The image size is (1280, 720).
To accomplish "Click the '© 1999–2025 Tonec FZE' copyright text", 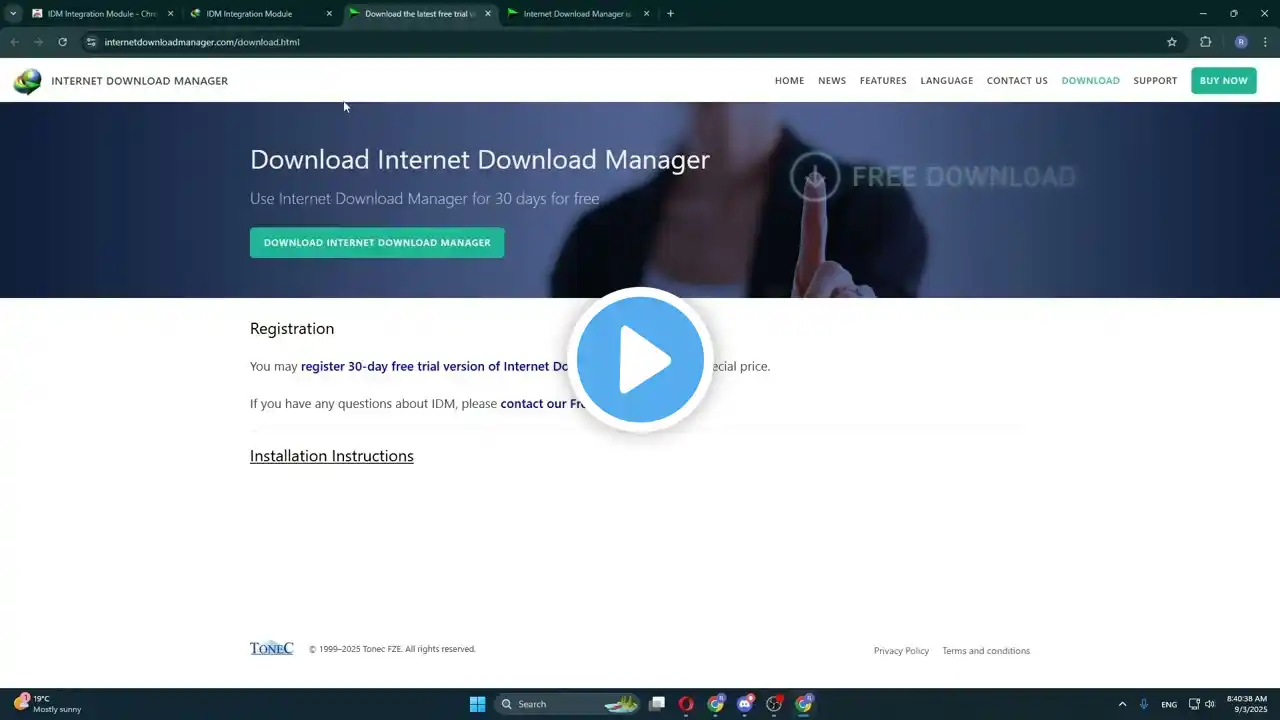I will tap(392, 649).
